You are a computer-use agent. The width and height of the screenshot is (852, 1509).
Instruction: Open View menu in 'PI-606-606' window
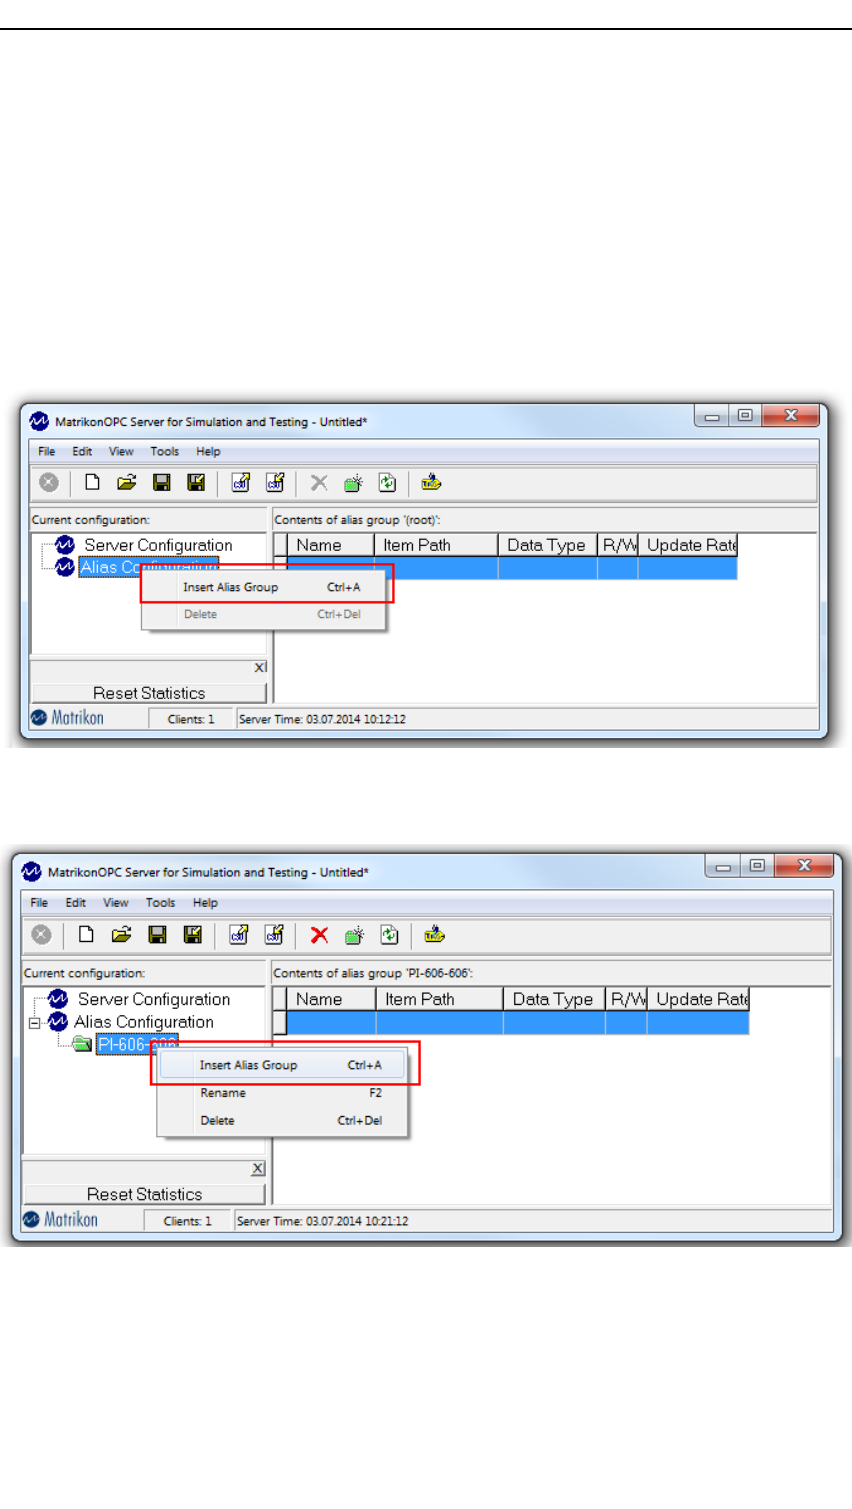116,903
